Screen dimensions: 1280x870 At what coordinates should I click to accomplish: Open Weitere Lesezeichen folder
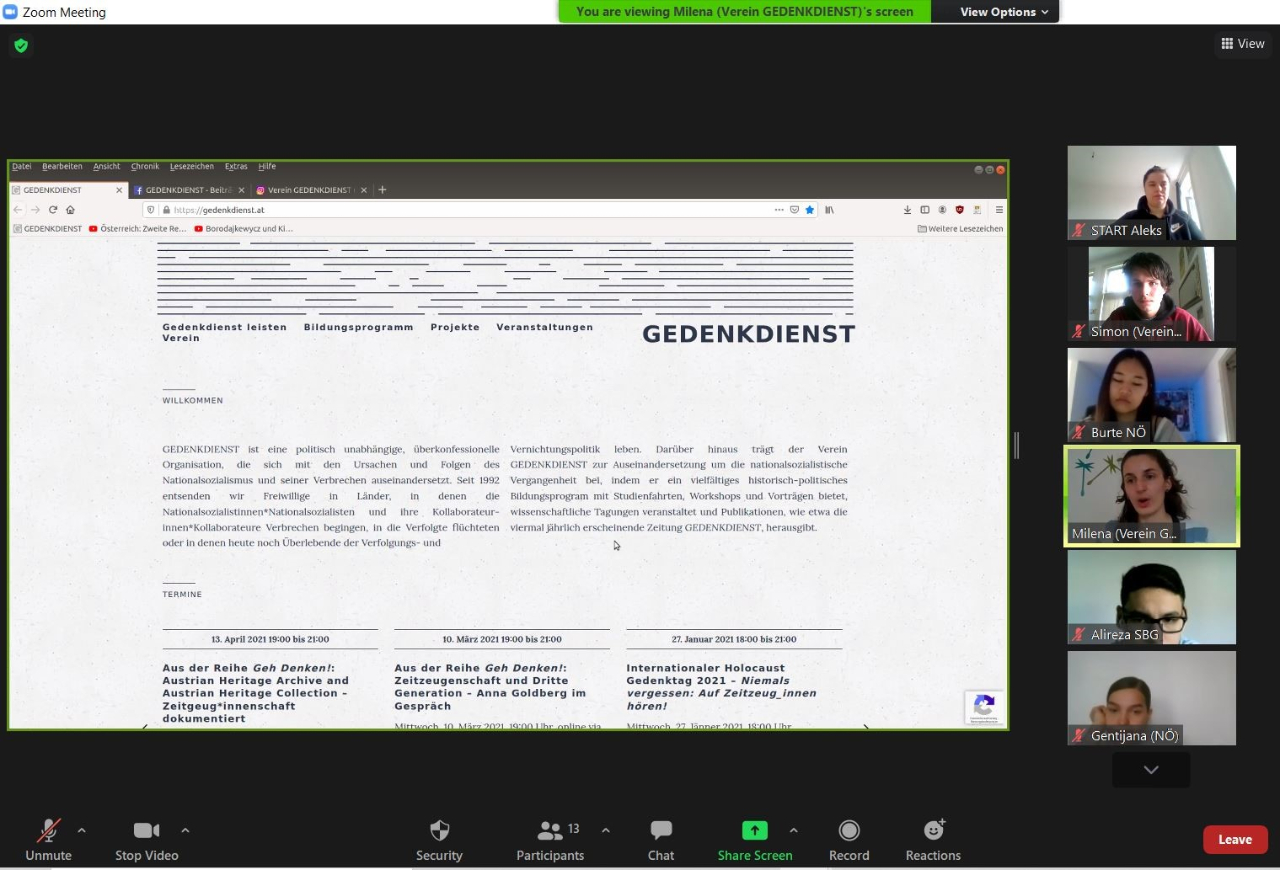pos(960,229)
